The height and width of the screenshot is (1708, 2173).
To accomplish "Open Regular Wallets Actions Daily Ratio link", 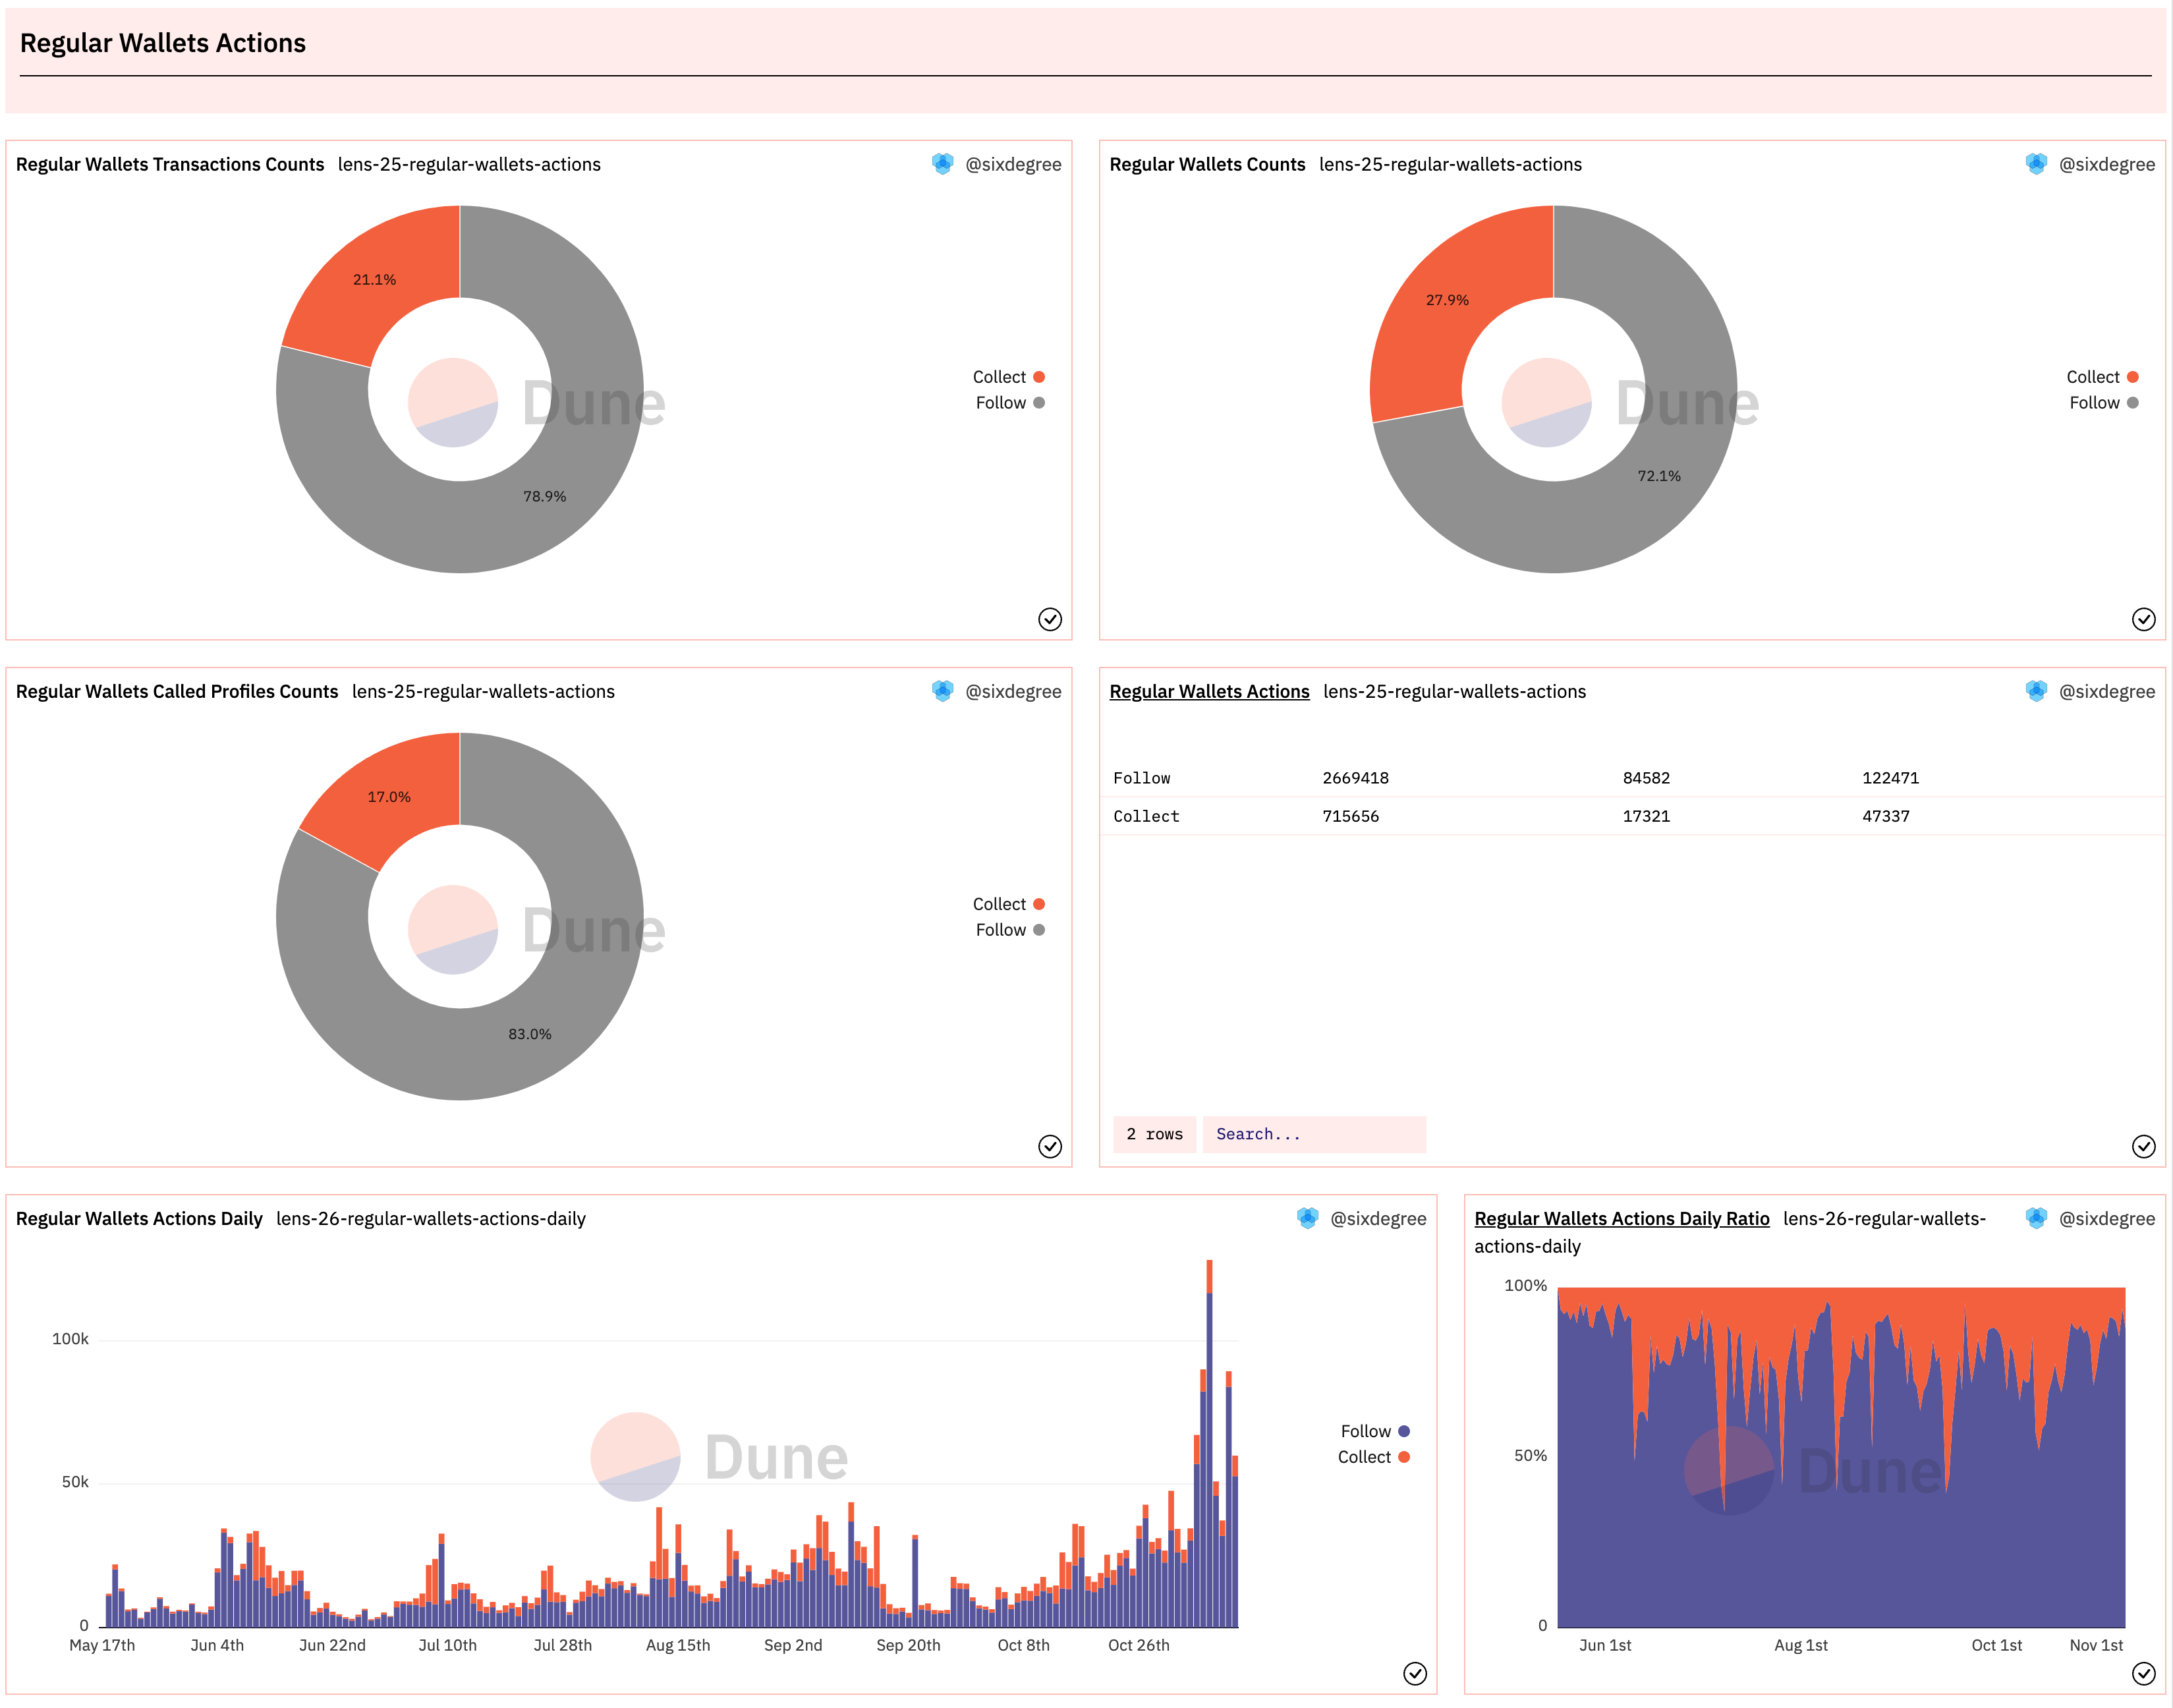I will point(1621,1218).
